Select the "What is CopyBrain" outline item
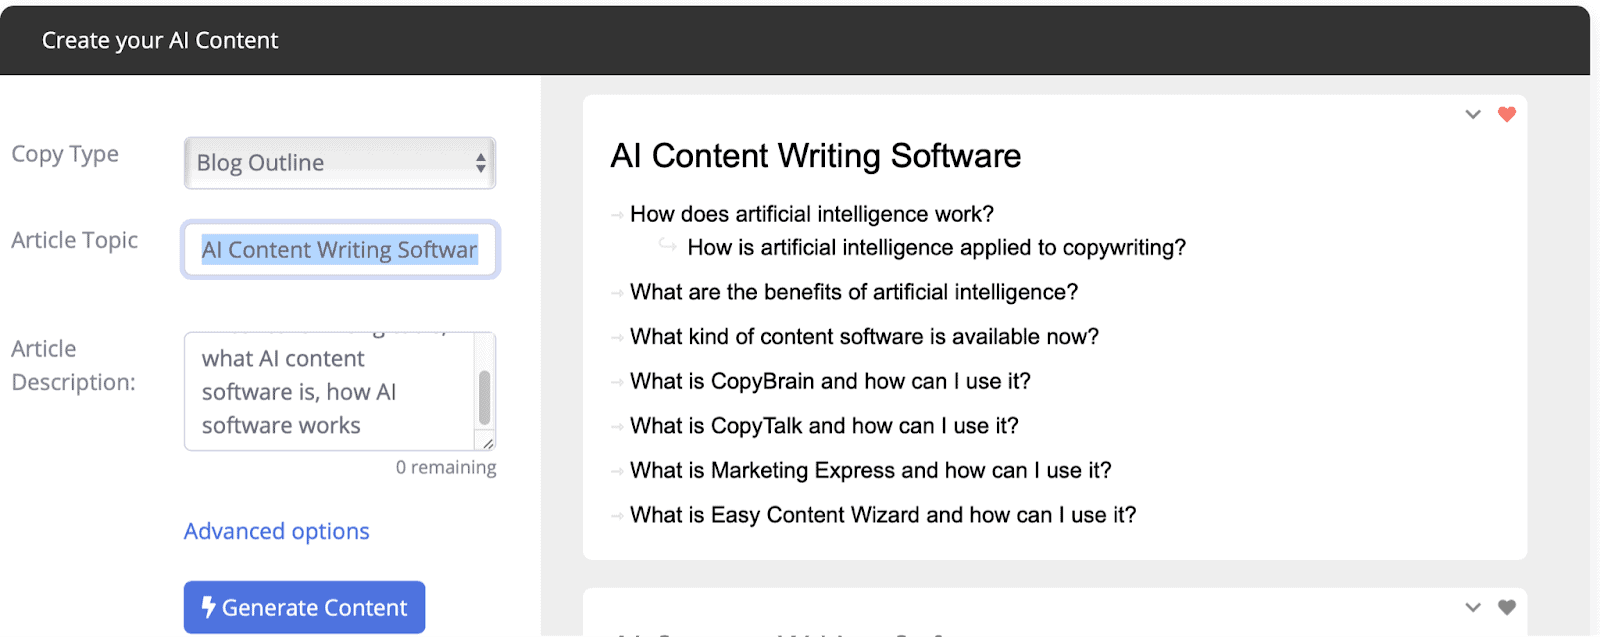Screen dimensions: 1600x637 click(x=829, y=381)
